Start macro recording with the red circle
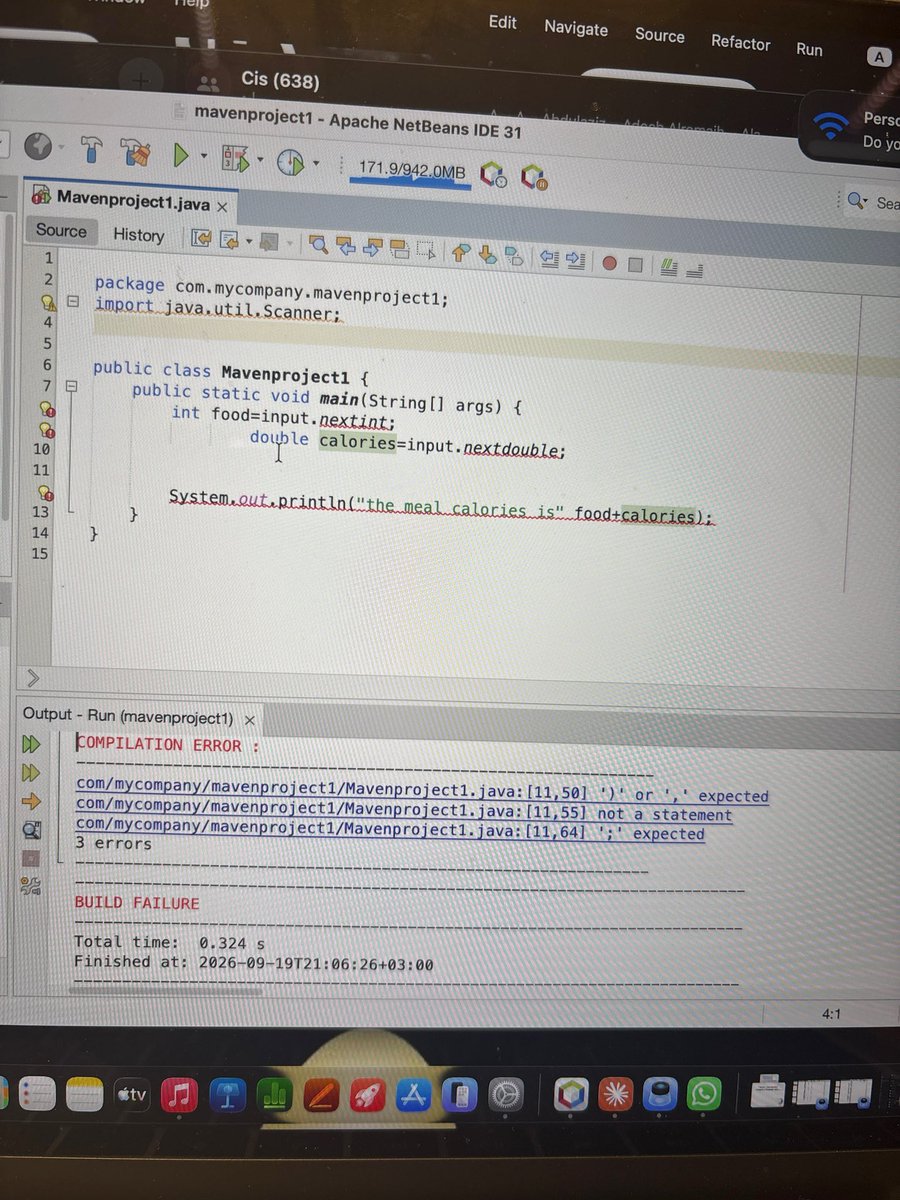The image size is (900, 1200). click(609, 263)
